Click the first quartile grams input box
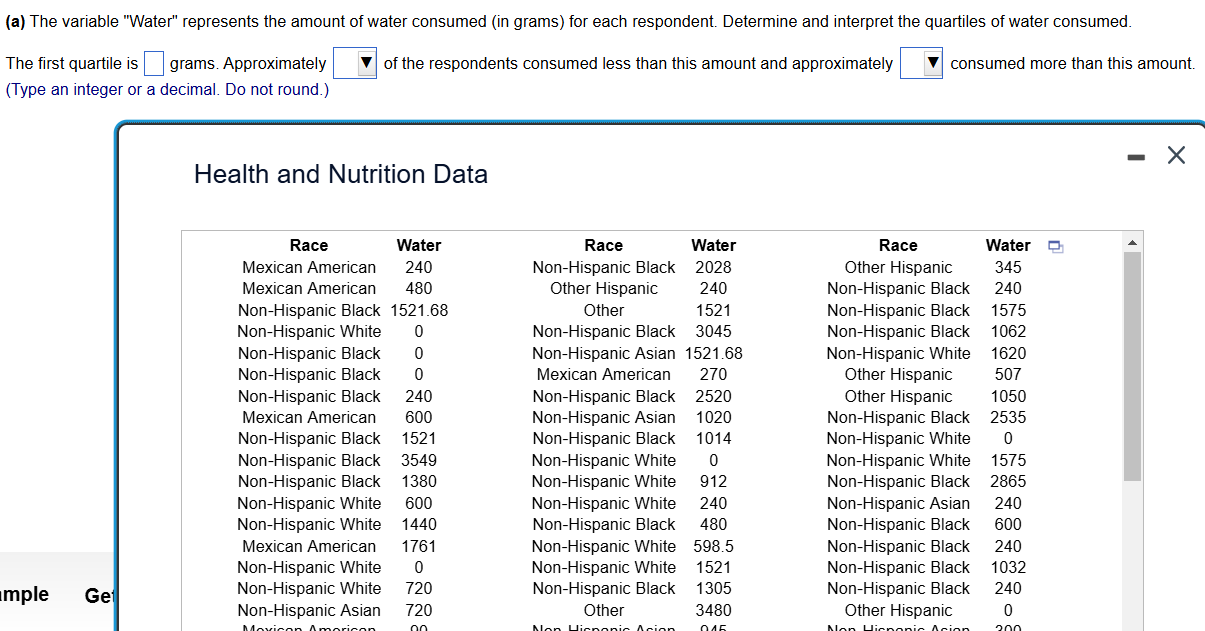This screenshot has height=631, width=1205. 154,63
